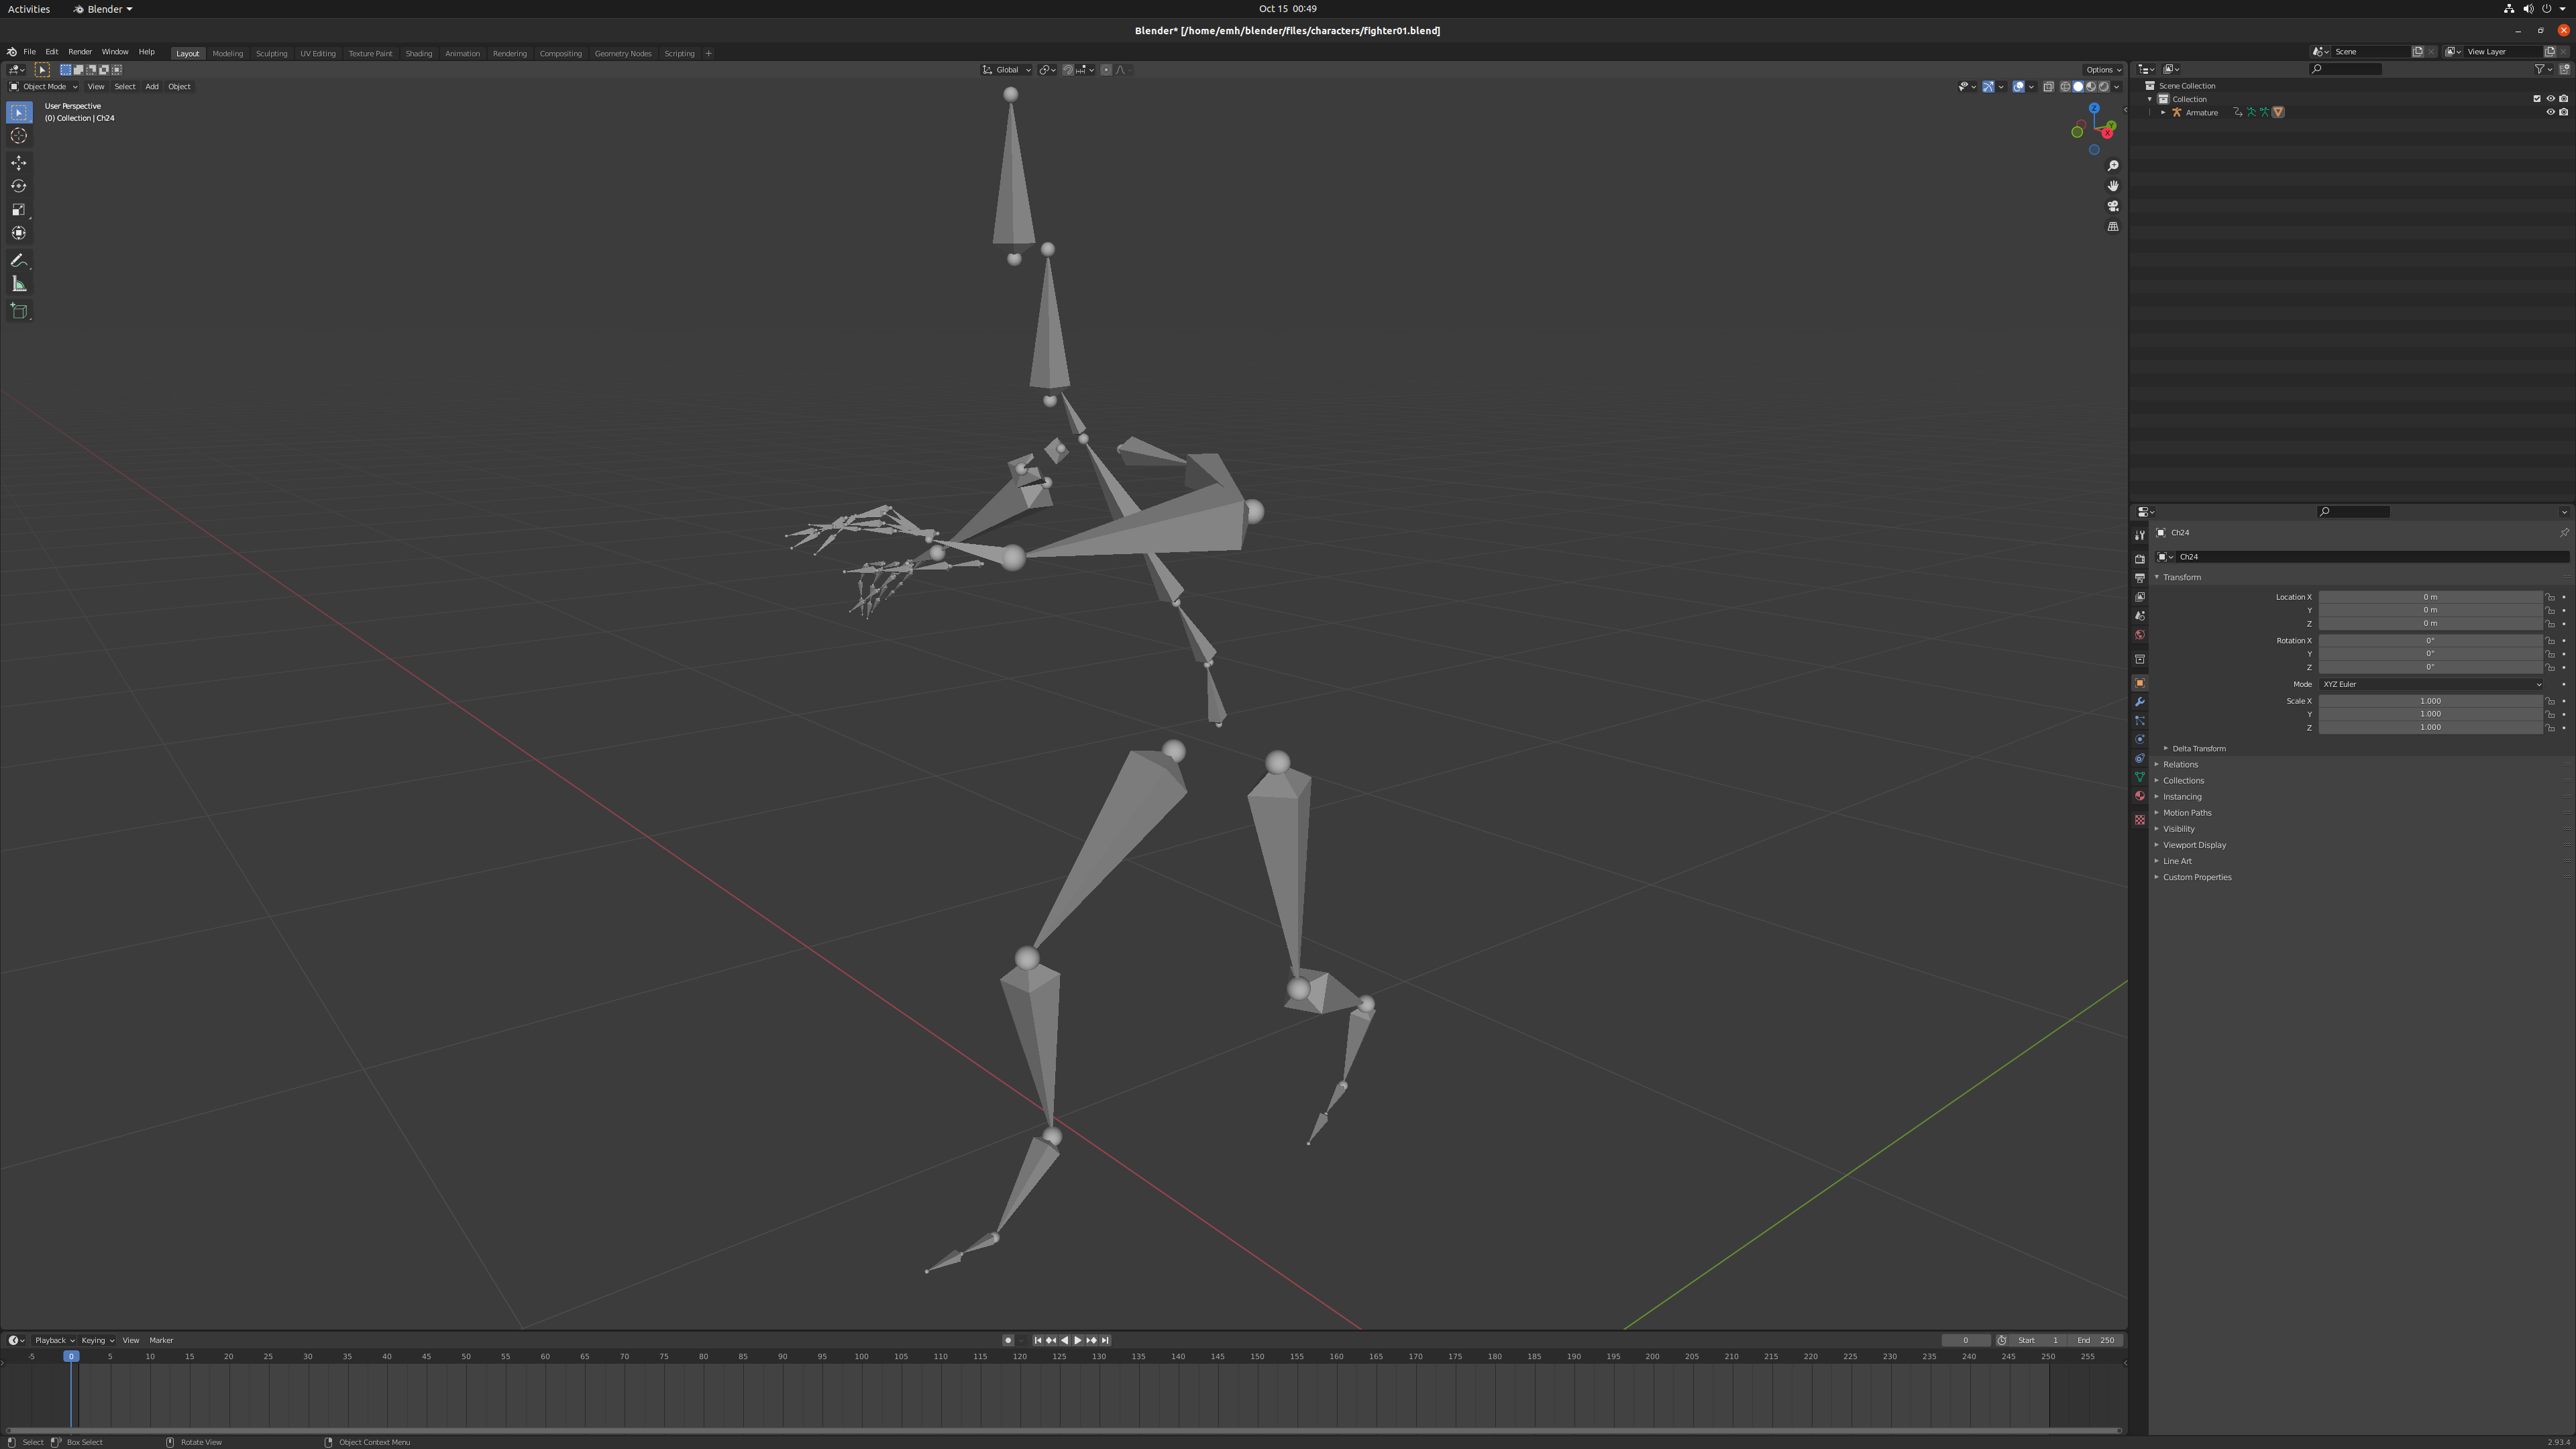Open the Output properties tab
Viewport: 2576px width, 1449px height.
pos(2139,578)
